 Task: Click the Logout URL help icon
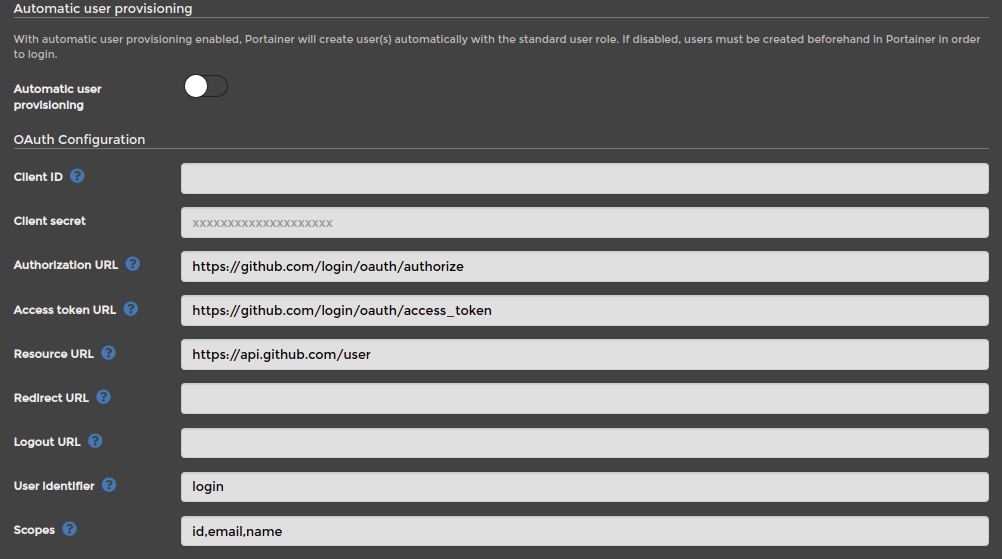pos(95,441)
